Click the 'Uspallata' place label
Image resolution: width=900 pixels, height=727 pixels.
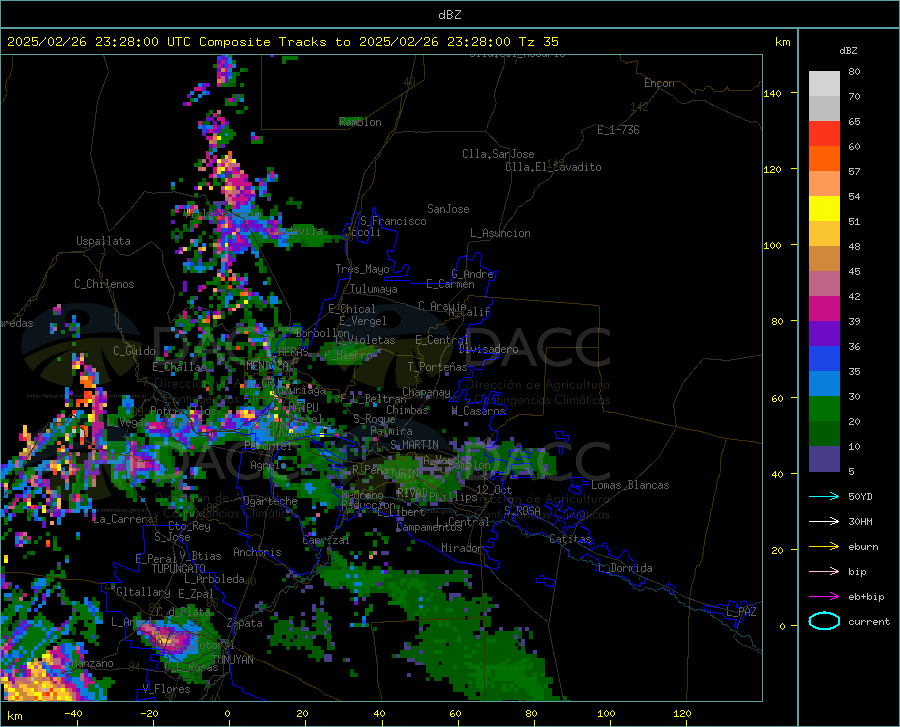(x=103, y=241)
